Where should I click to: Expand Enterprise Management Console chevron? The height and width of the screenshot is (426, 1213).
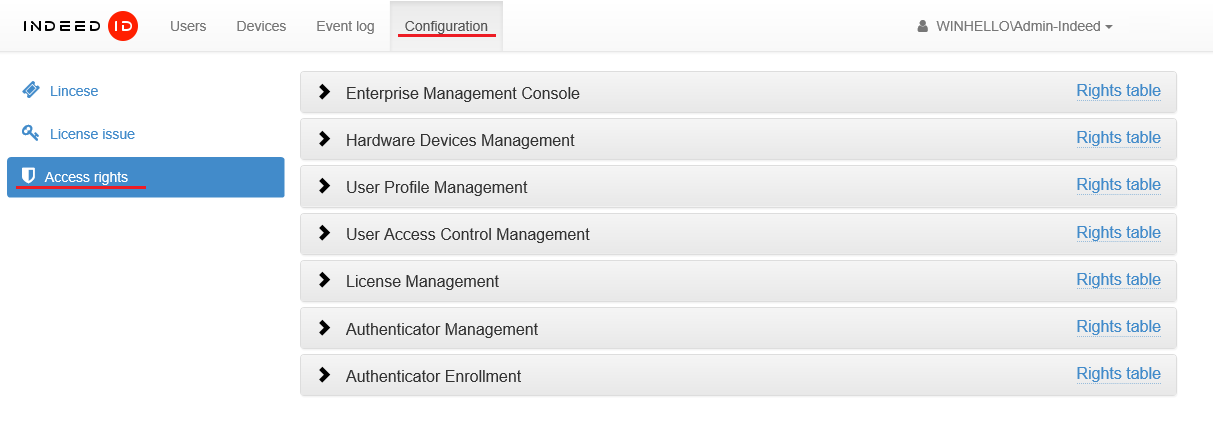324,92
